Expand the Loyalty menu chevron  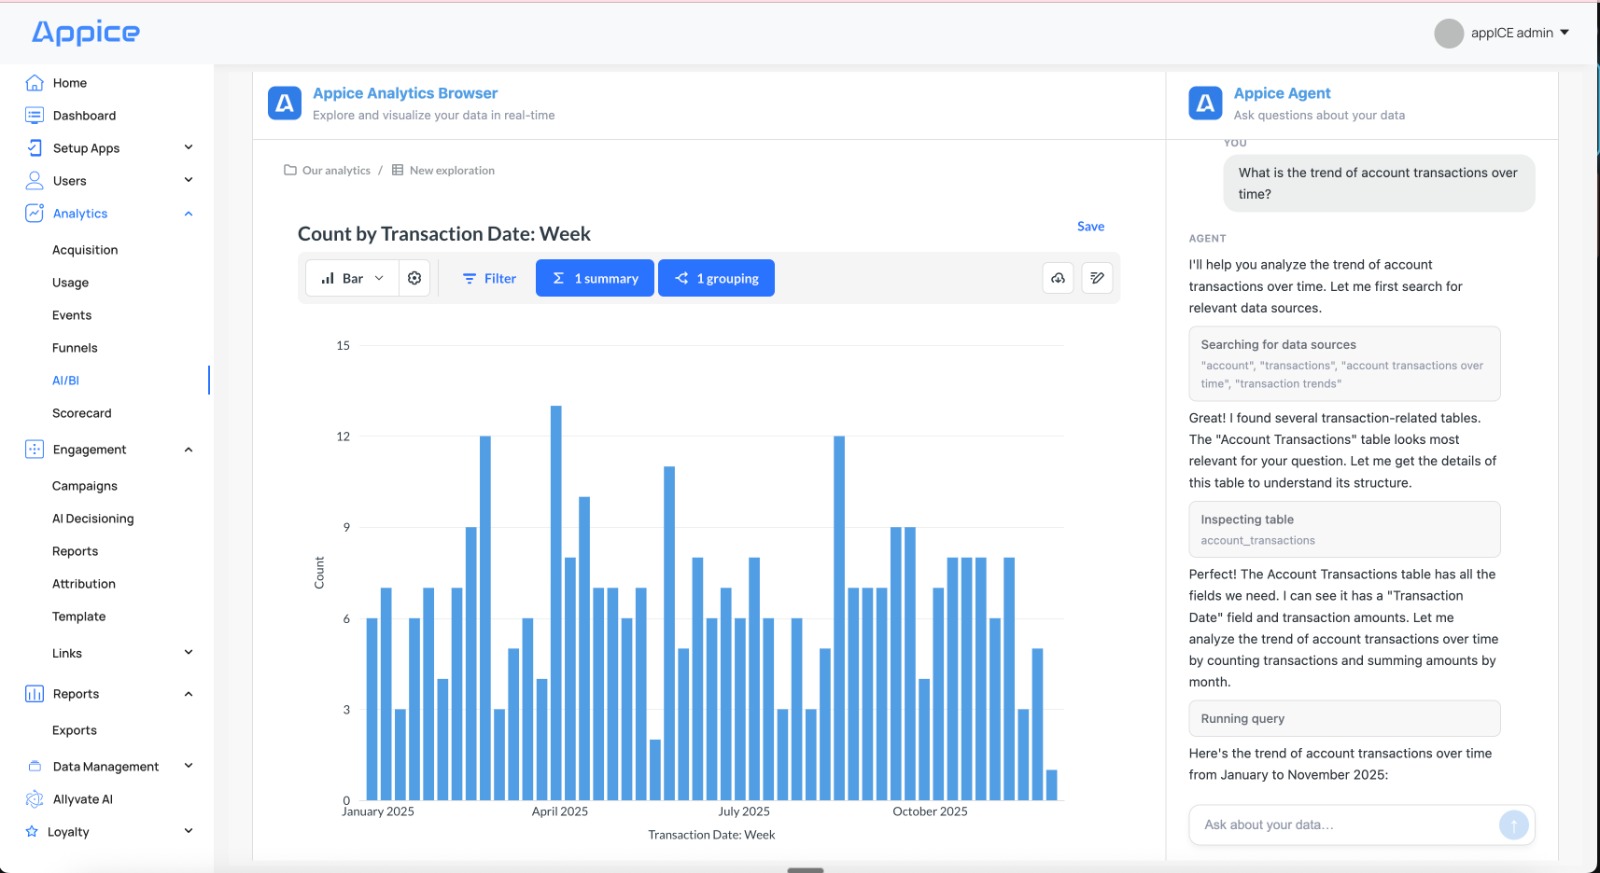[x=188, y=831]
